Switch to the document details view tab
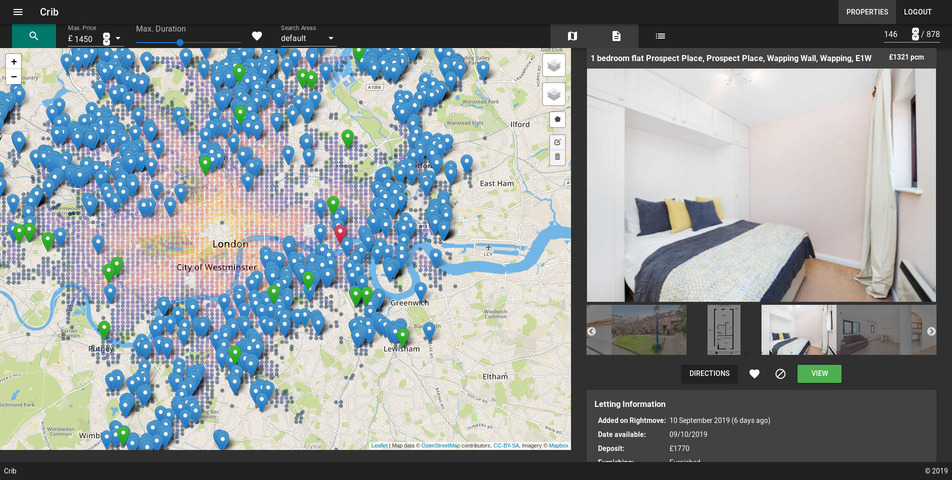952x480 pixels. 616,36
